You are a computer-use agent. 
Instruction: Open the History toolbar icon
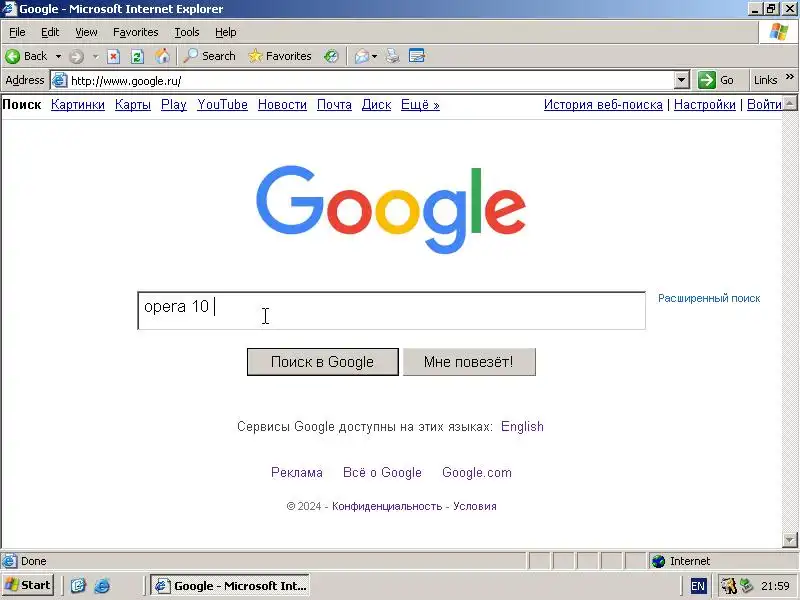[x=331, y=56]
